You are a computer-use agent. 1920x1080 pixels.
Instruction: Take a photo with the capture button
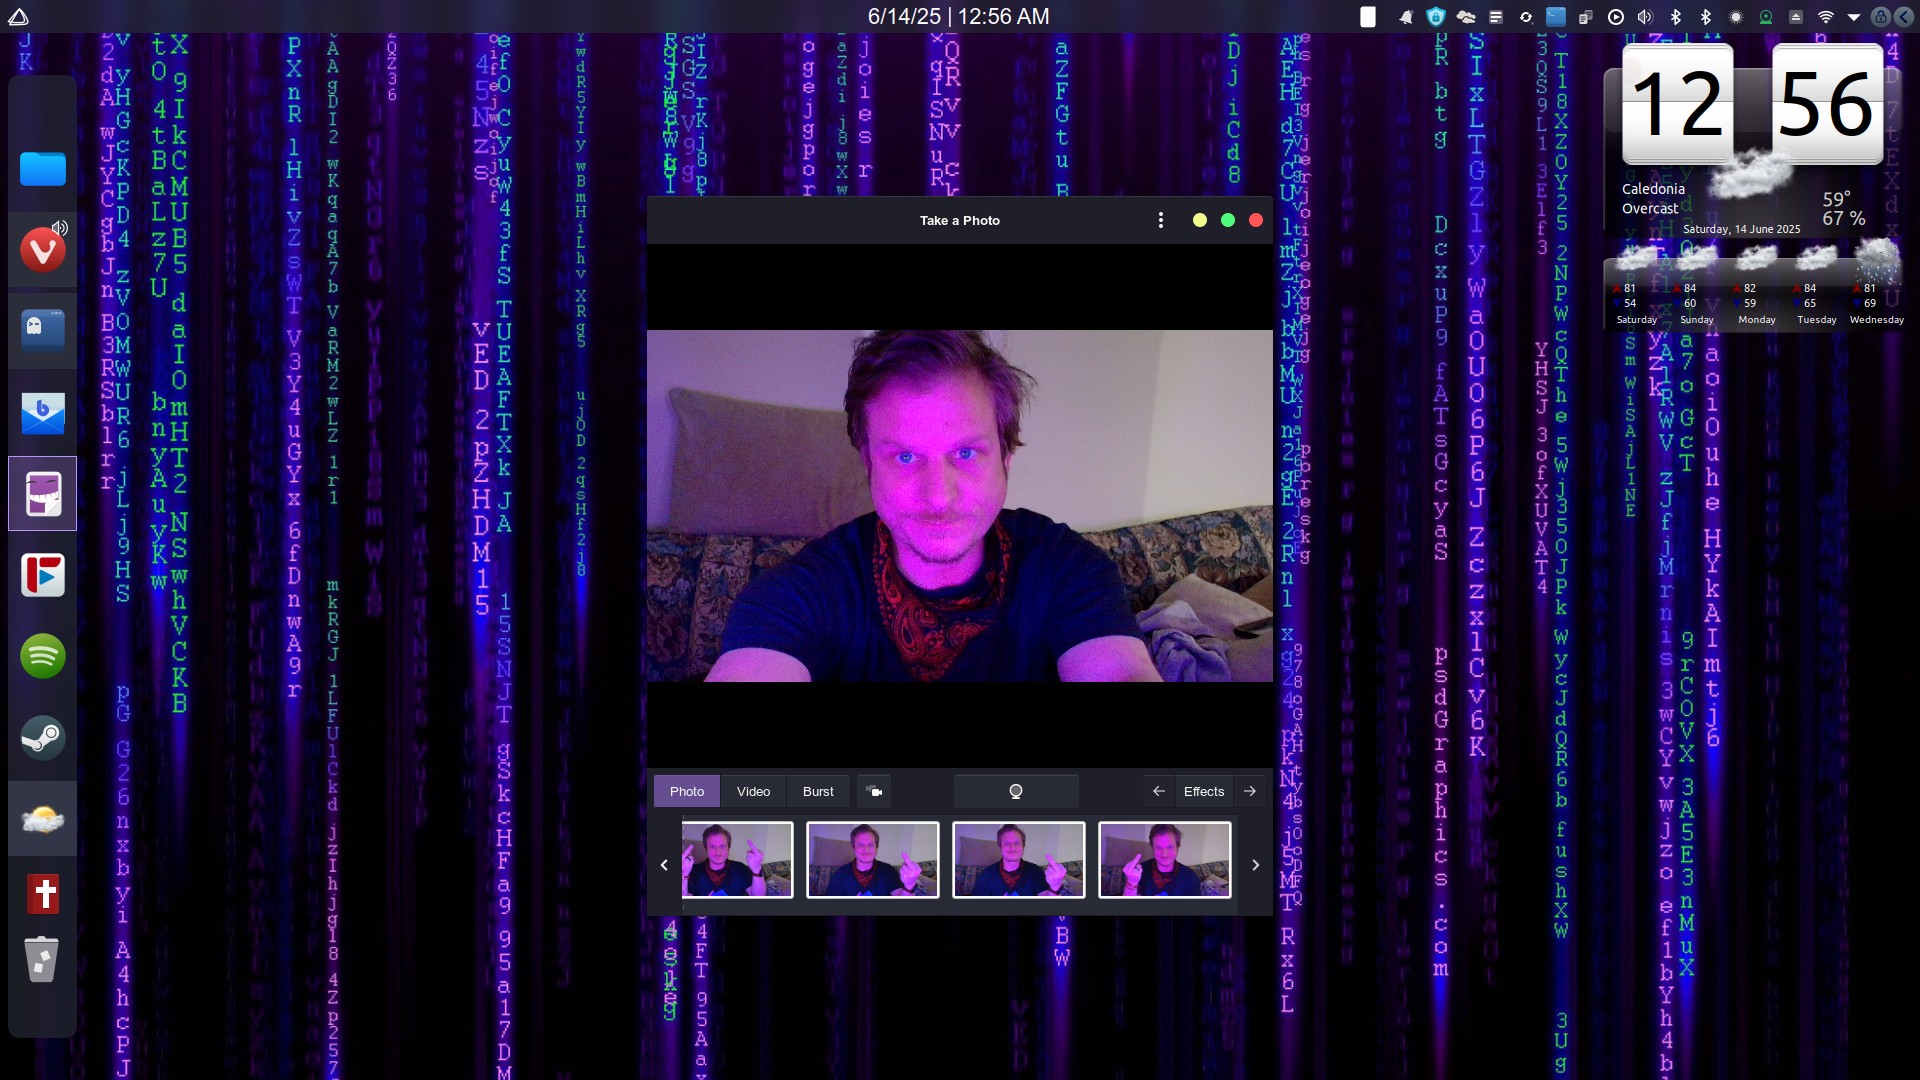(1016, 791)
